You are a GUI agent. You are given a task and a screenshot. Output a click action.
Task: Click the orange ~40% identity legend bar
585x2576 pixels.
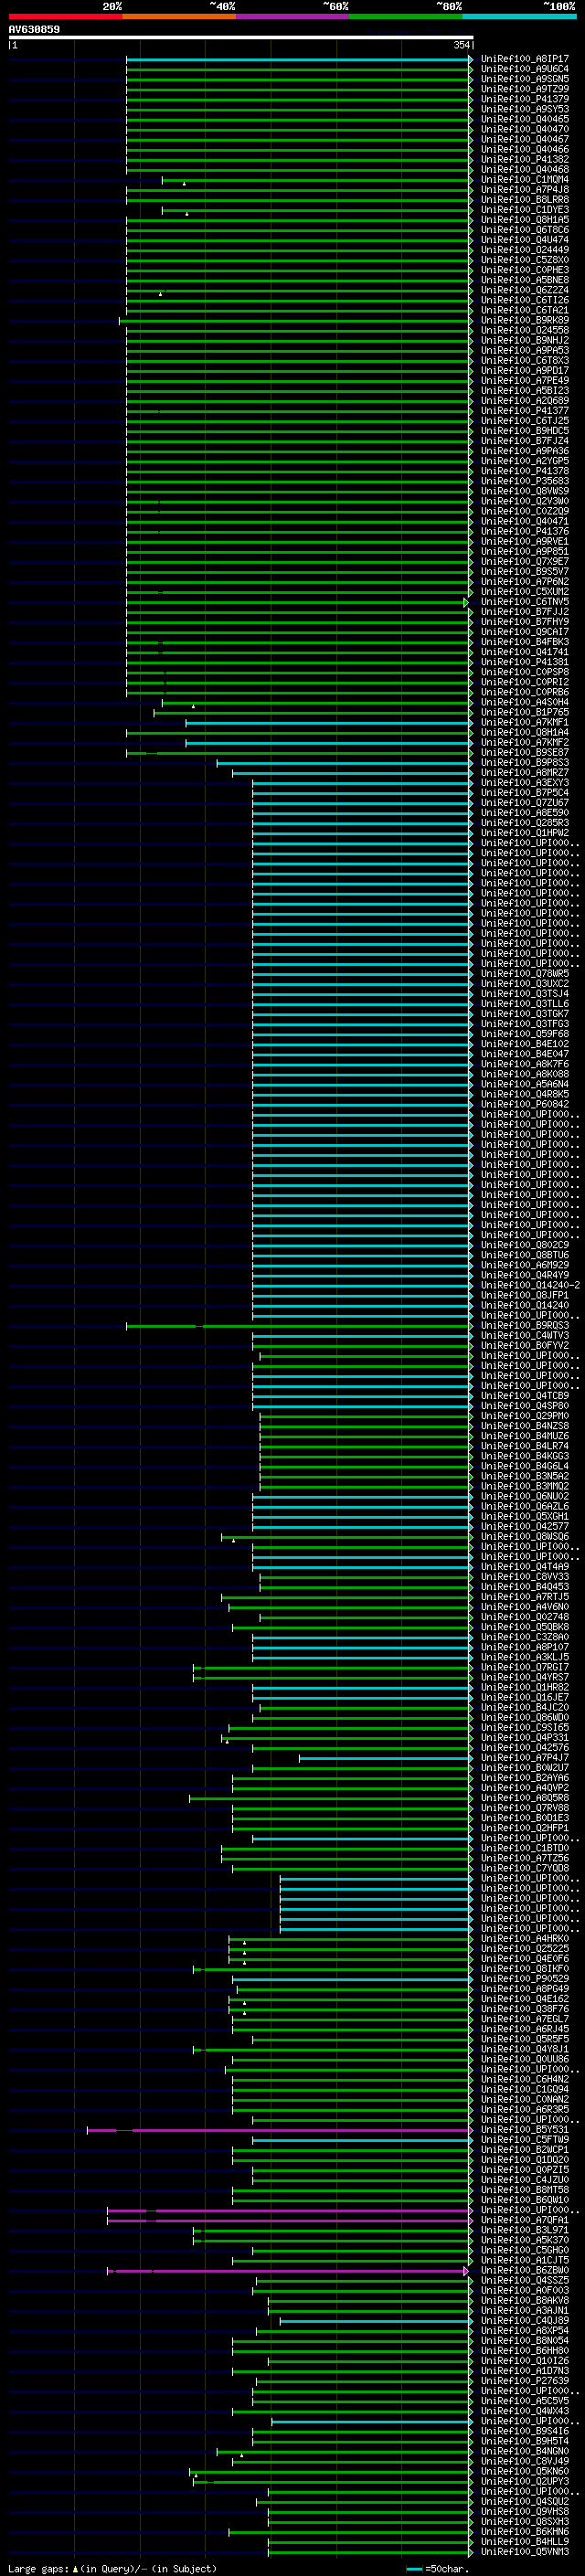[x=179, y=16]
